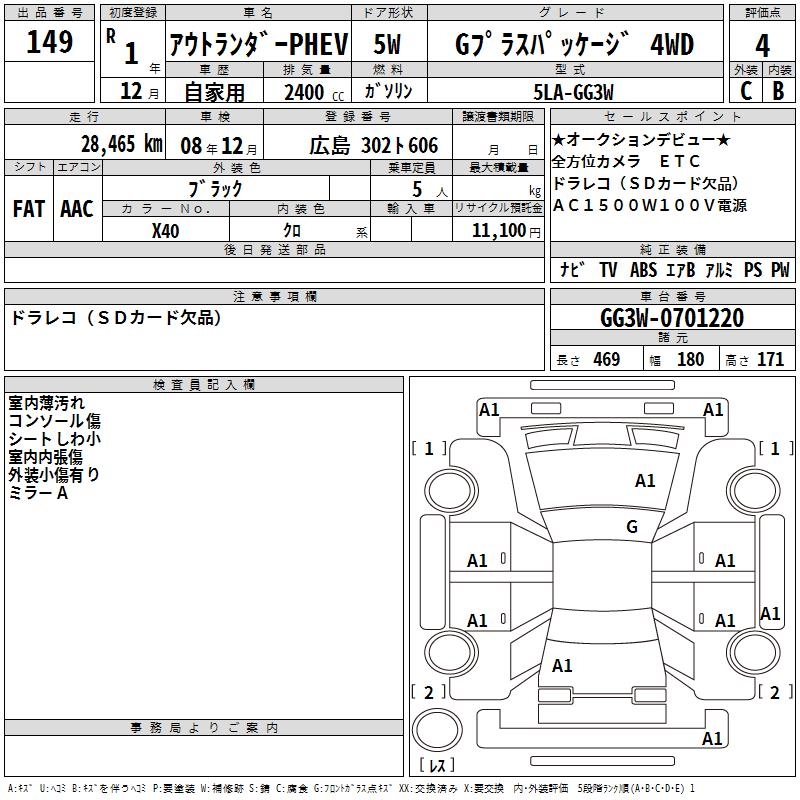This screenshot has height=800, width=800.
Task: Select chassis number GG3W-0701220
Action: (672, 318)
